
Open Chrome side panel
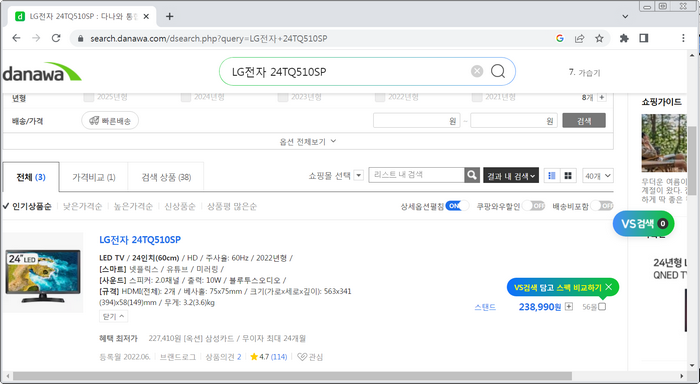644,38
